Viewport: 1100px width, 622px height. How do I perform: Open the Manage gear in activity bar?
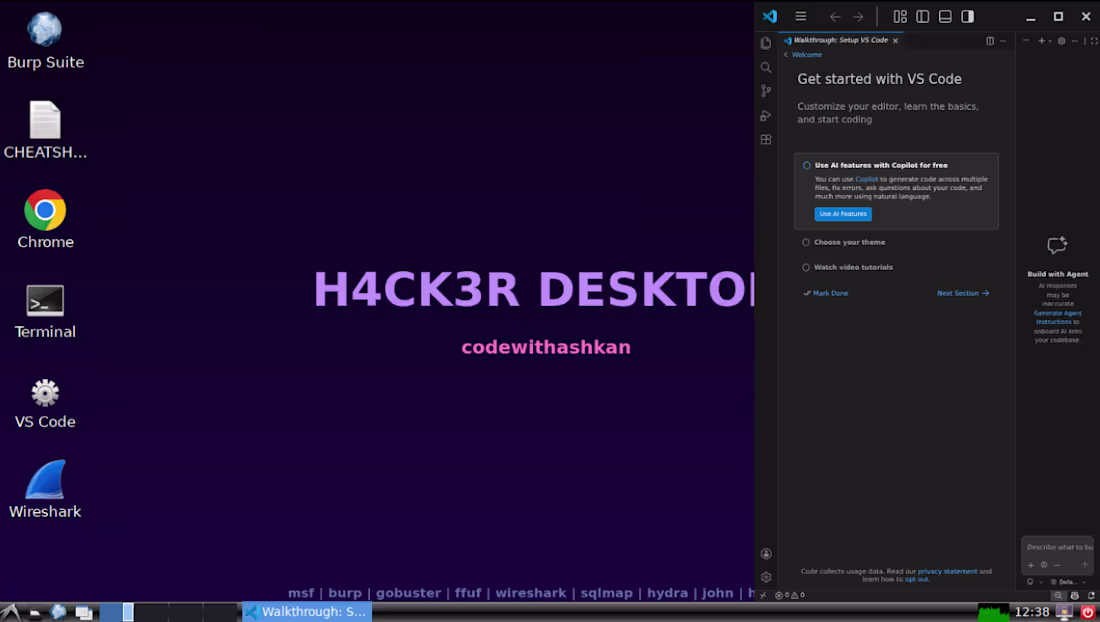[x=766, y=577]
